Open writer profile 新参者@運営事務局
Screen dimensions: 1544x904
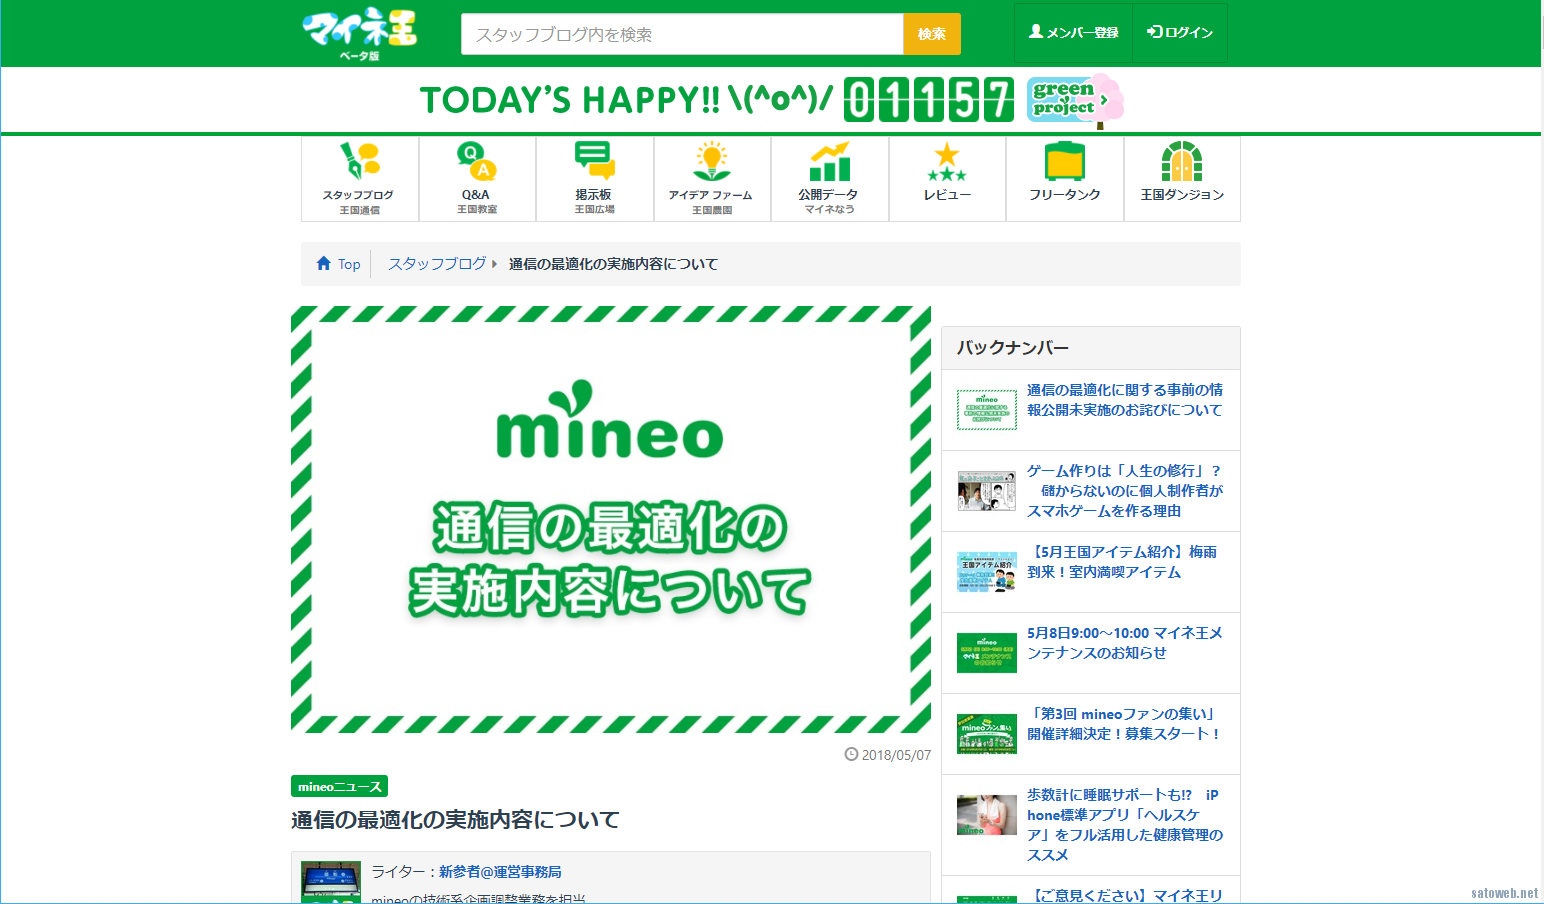pos(500,872)
